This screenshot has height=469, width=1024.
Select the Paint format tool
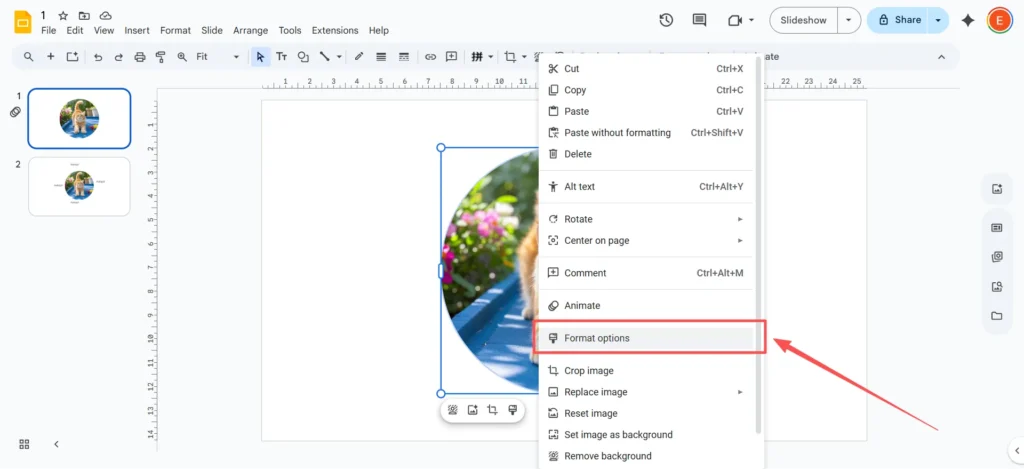click(161, 57)
